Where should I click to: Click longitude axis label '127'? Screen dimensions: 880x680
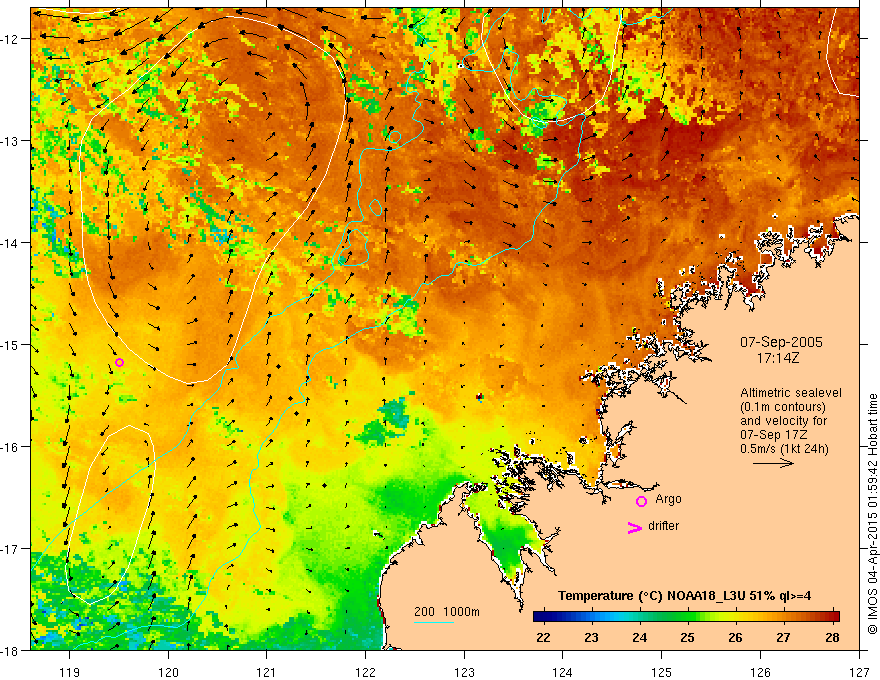tap(859, 672)
